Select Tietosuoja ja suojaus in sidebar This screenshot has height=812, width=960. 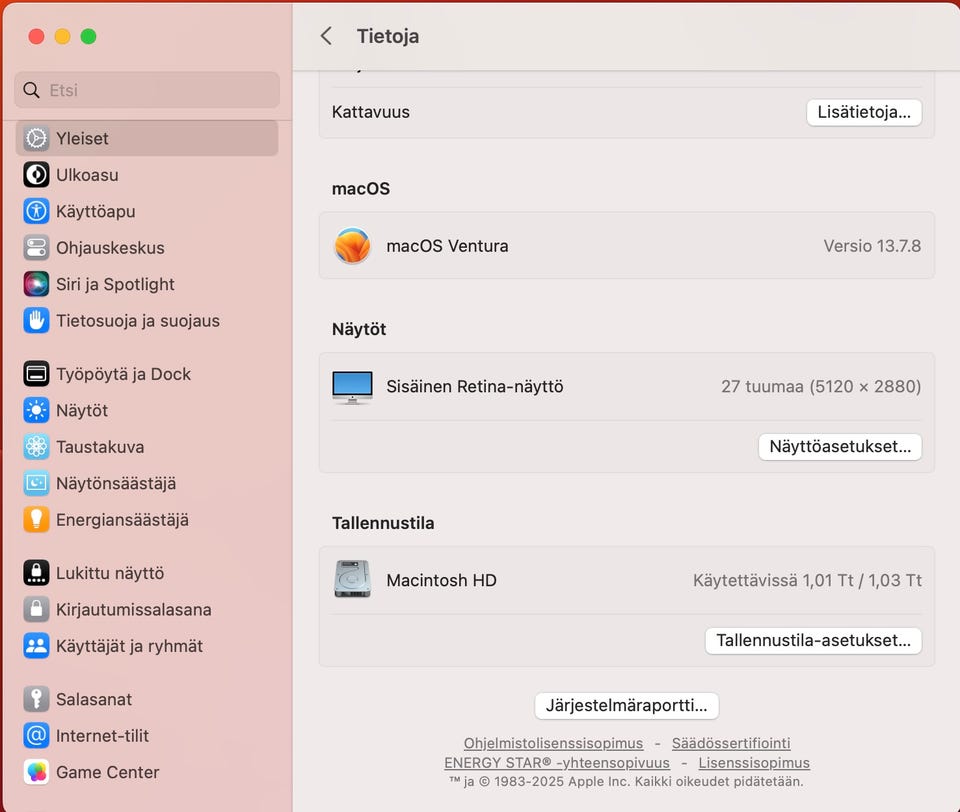[x=147, y=321]
